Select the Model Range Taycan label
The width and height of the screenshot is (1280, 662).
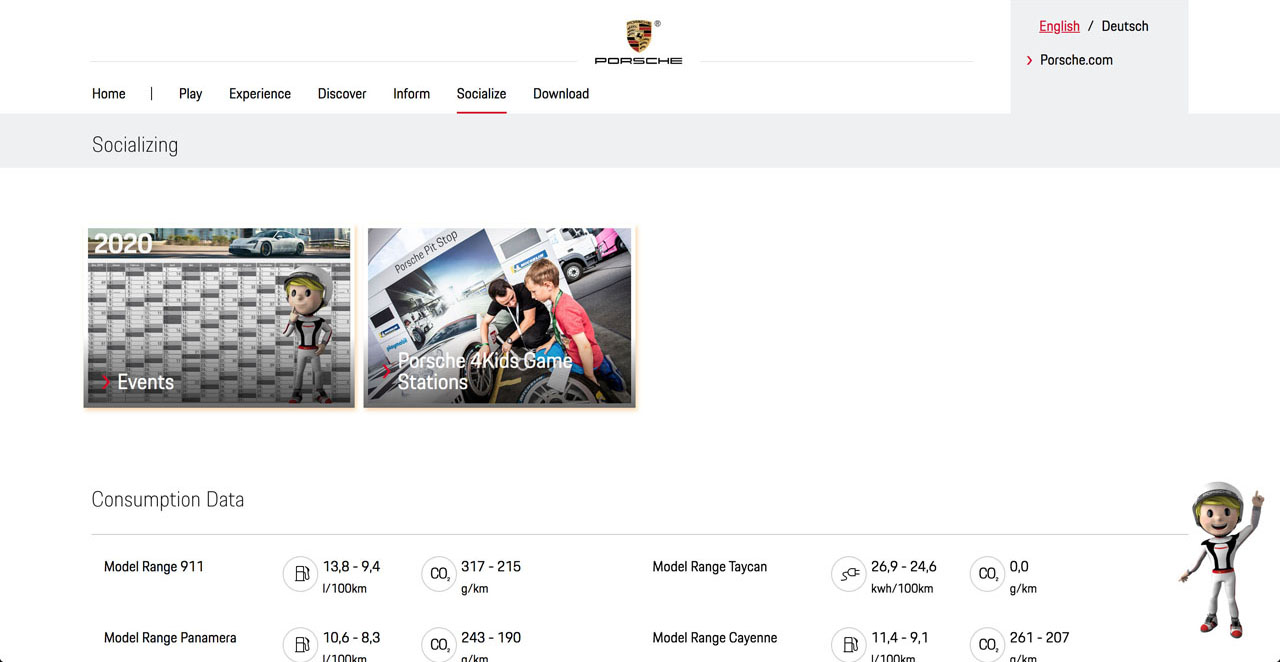click(x=710, y=567)
